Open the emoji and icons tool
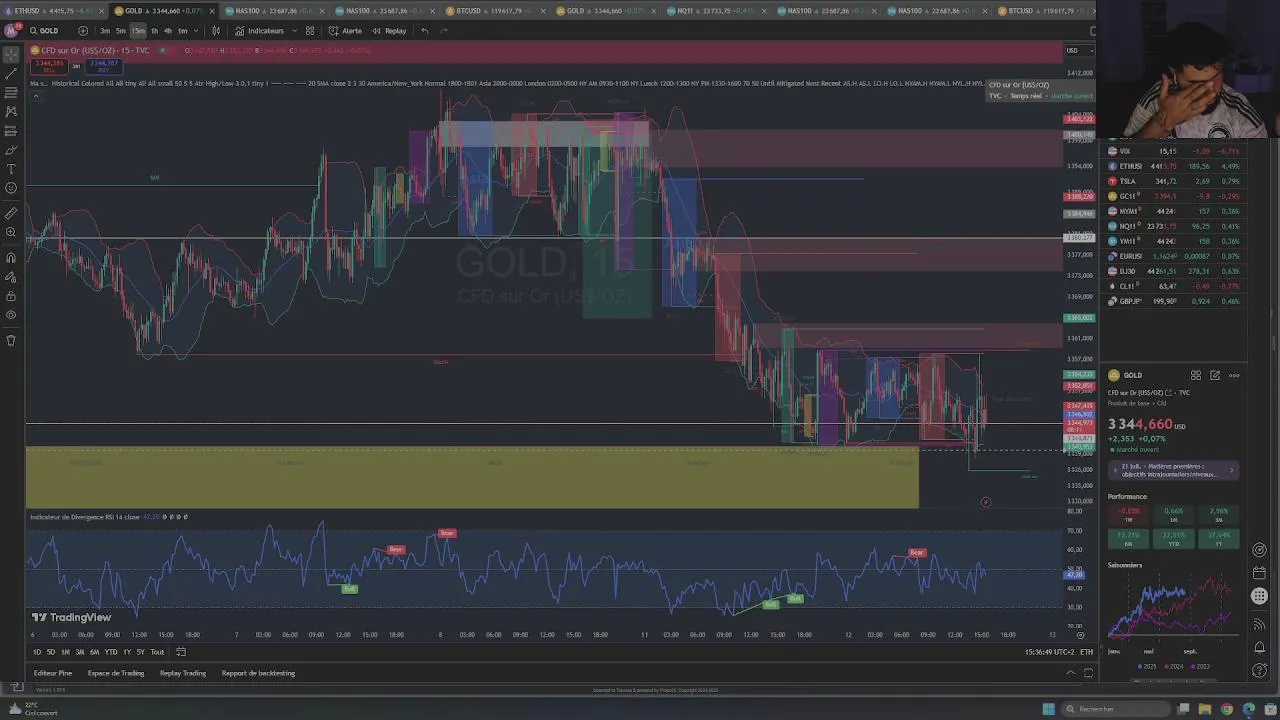This screenshot has width=1280, height=720. (x=11, y=188)
